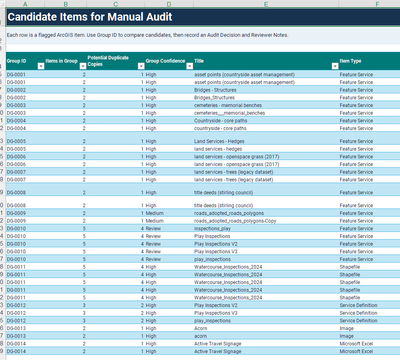Image resolution: width=400 pixels, height=360 pixels.
Task: Select the Medium confidence cell for roads_adopted_roads_polygons-Copy
Action: 169,221
